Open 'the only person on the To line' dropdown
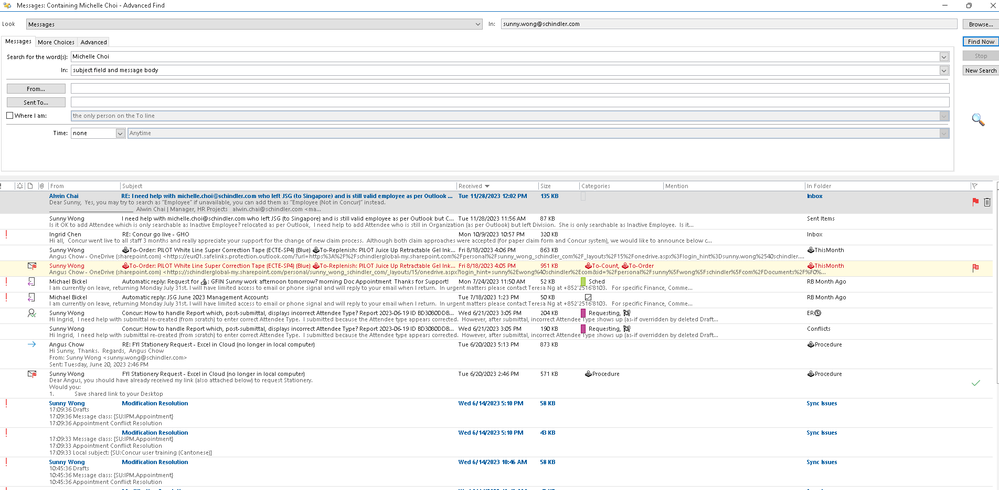Screen dimensions: 999x490 coord(944,116)
